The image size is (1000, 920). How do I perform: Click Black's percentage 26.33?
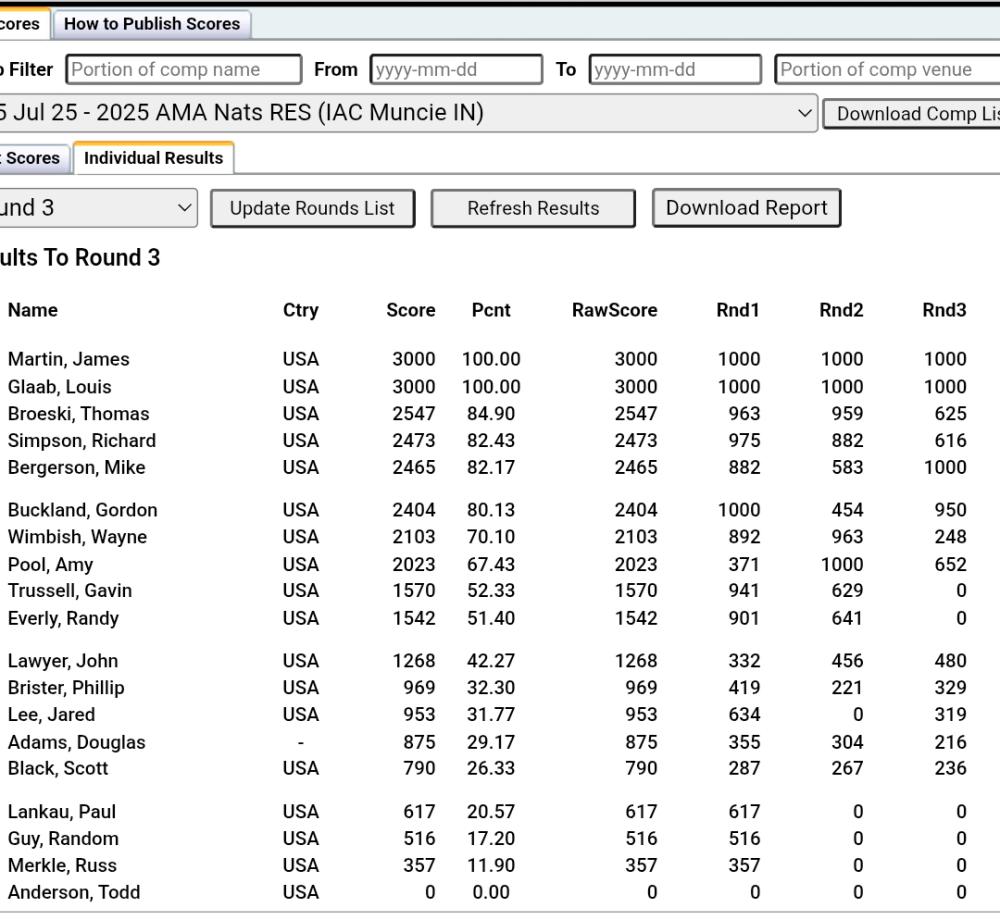[x=491, y=768]
